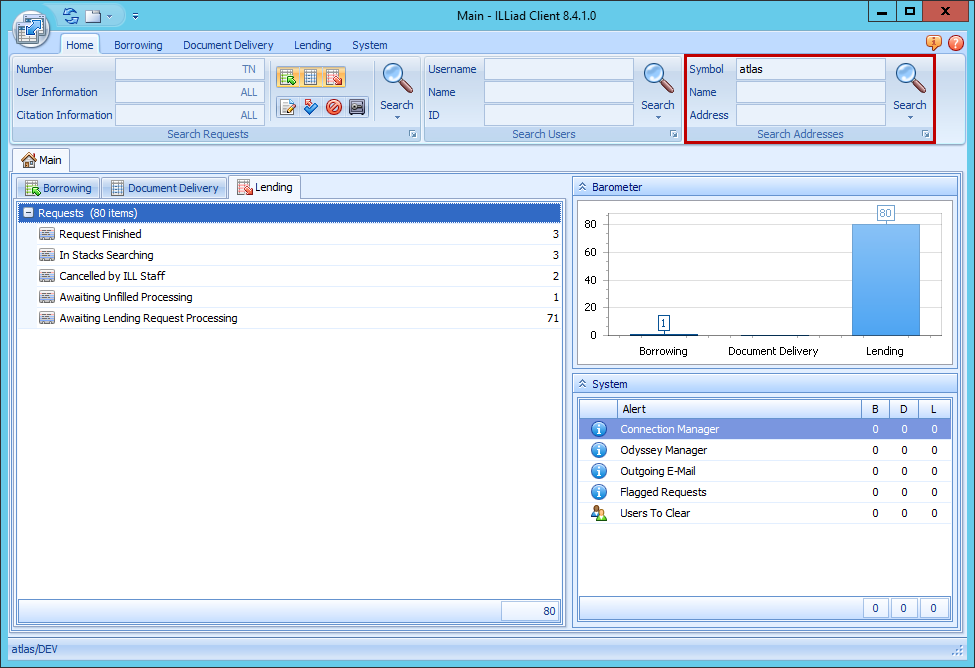Viewport: 975px width, 668px height.
Task: Expand the new document dropdown in quick access toolbar
Action: point(109,16)
